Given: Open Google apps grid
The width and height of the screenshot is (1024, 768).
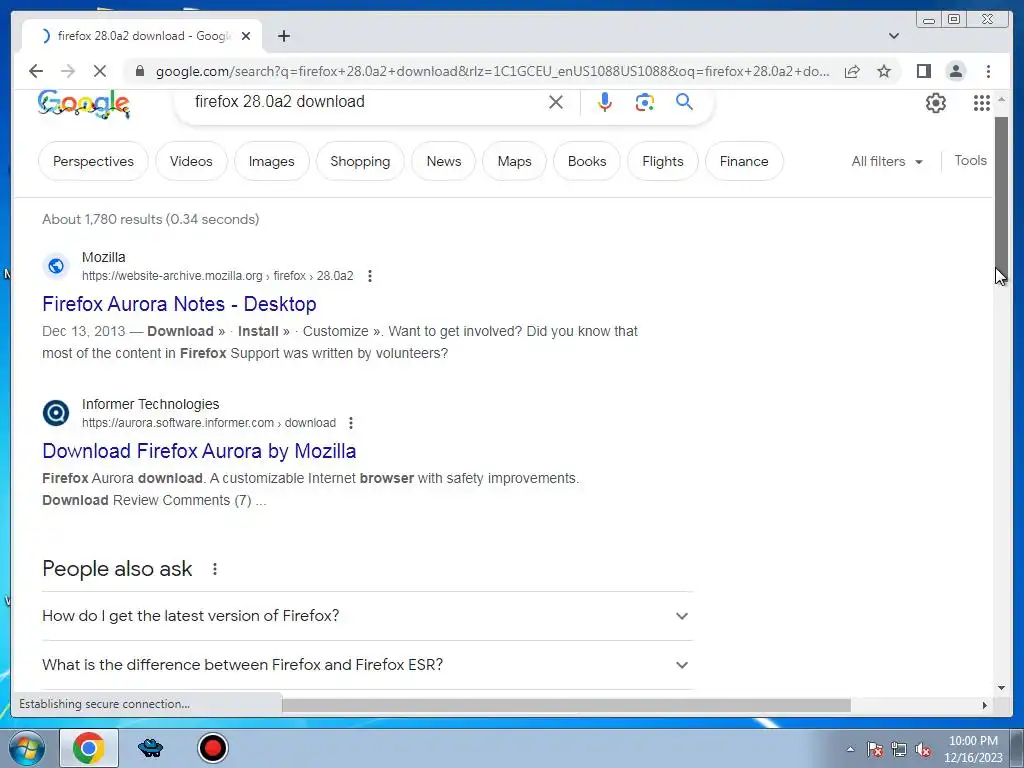Looking at the screenshot, I should point(982,103).
